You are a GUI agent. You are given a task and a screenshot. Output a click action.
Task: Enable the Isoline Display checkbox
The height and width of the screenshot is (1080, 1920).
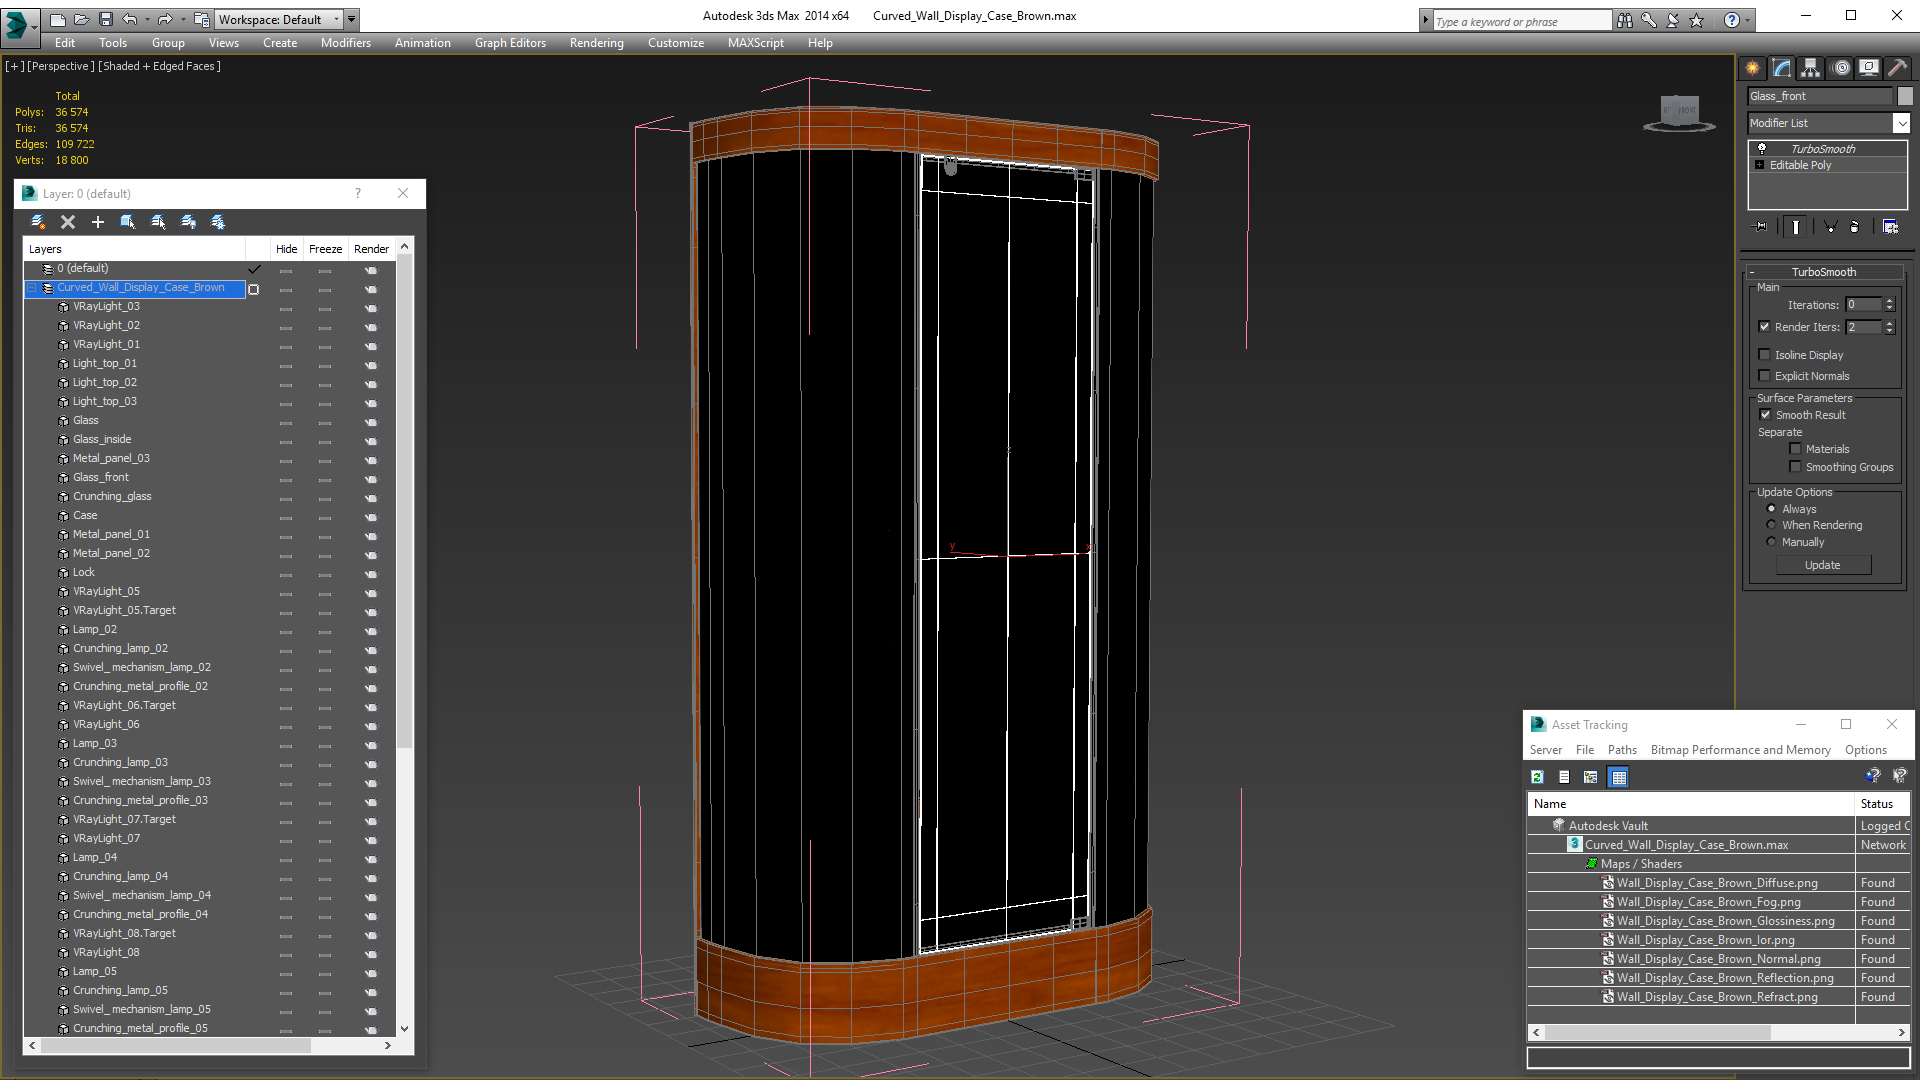1765,355
